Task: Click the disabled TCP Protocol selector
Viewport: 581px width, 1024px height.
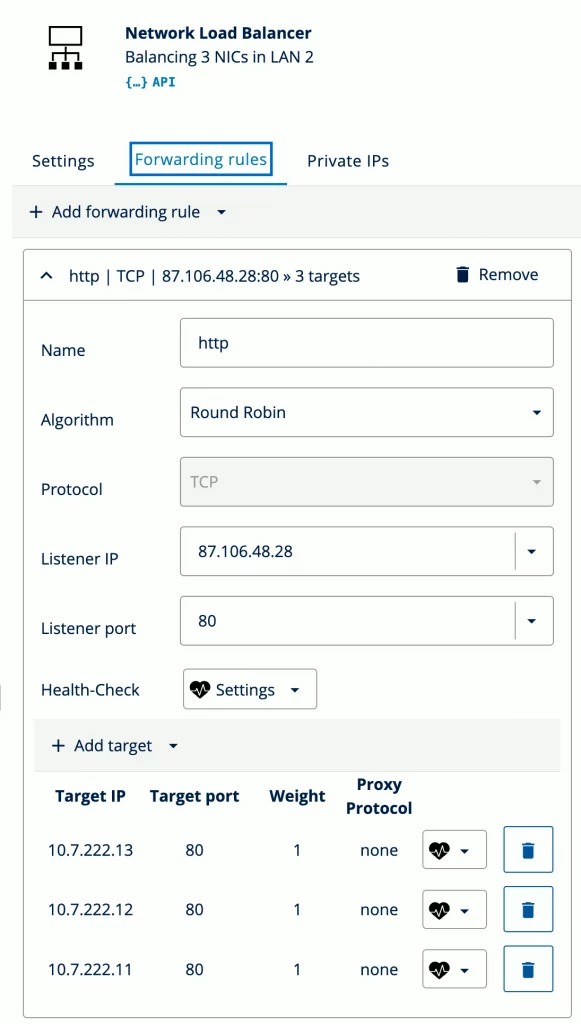Action: point(366,481)
